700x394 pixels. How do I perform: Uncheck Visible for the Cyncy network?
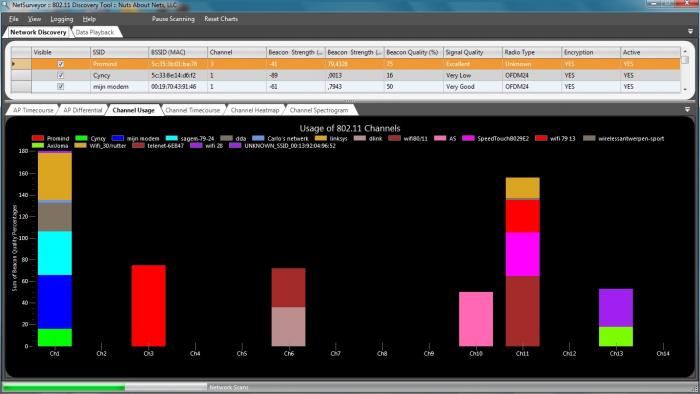pyautogui.click(x=61, y=75)
